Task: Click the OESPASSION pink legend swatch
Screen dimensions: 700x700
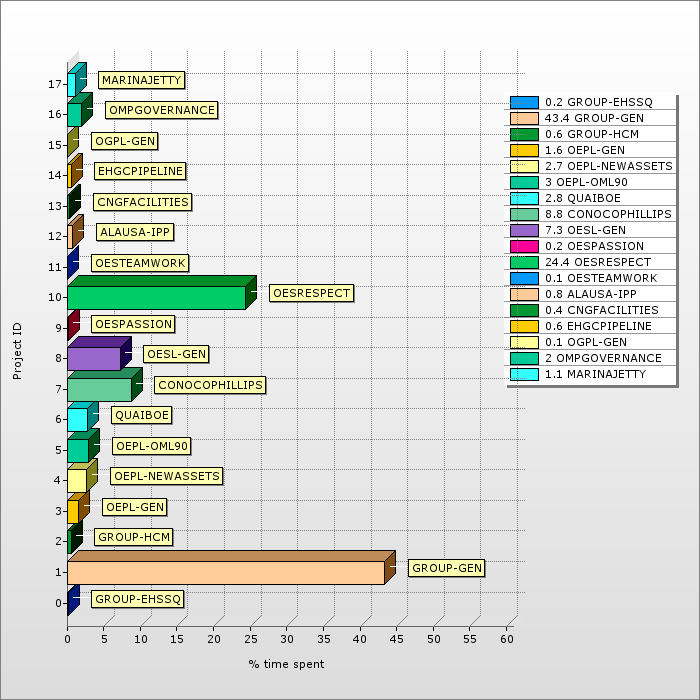Action: [x=524, y=246]
